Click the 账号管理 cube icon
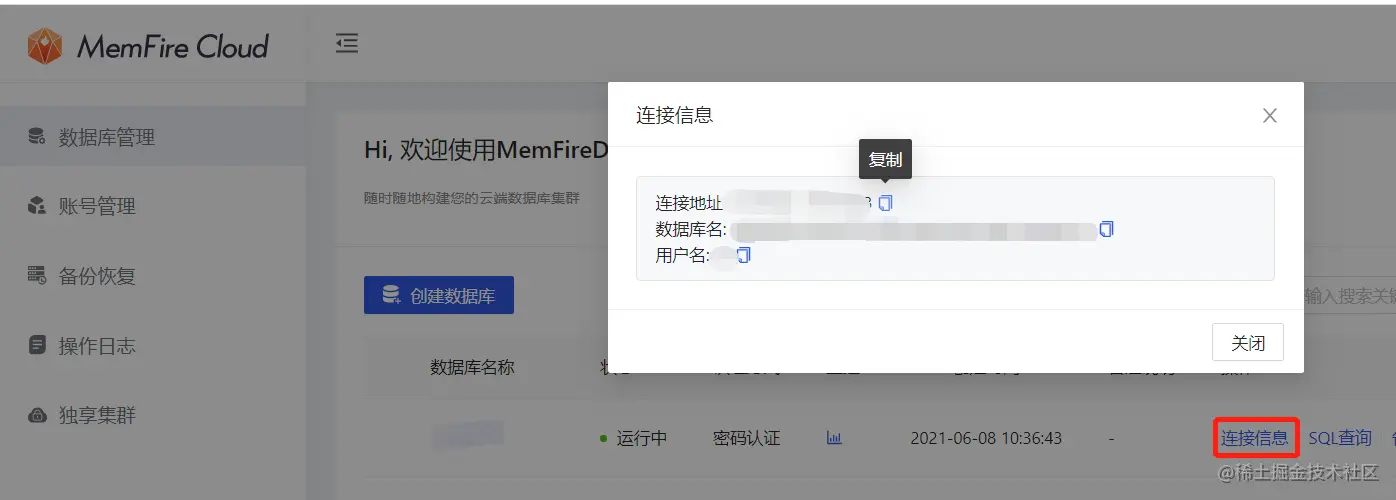Screen dimensions: 1396x500 (37, 205)
